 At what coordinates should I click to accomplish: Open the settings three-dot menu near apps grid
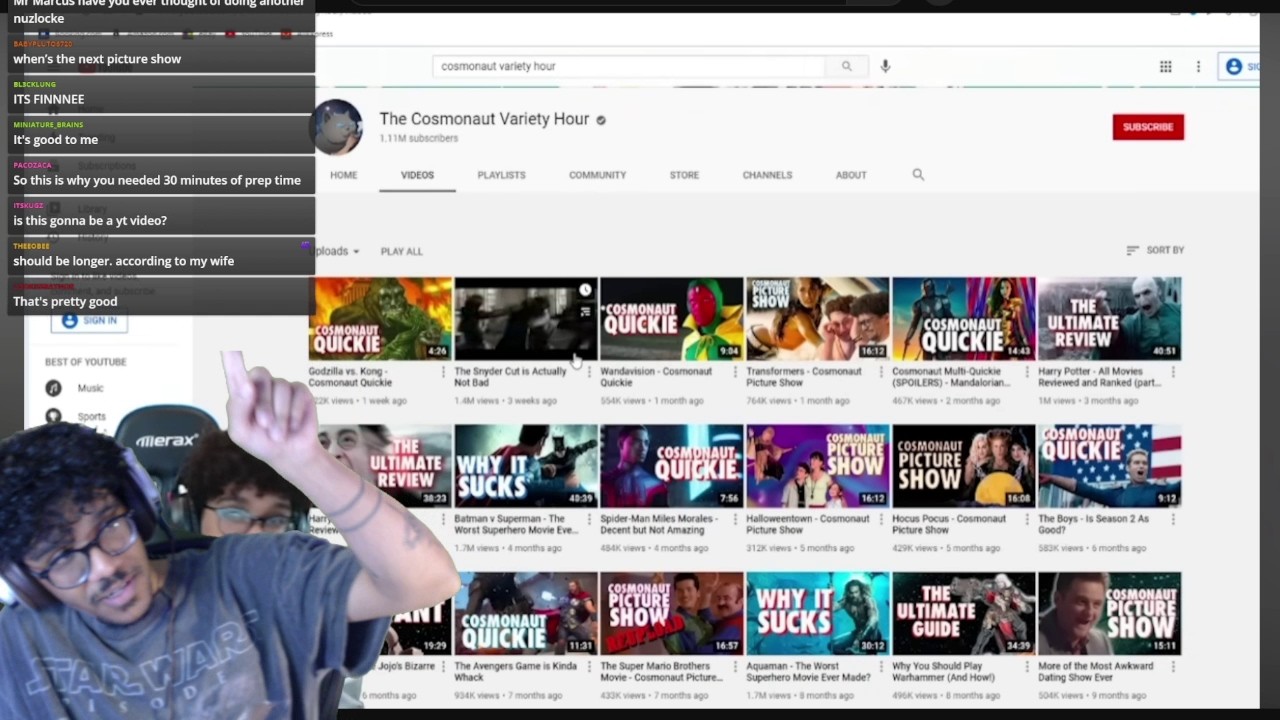[1198, 66]
